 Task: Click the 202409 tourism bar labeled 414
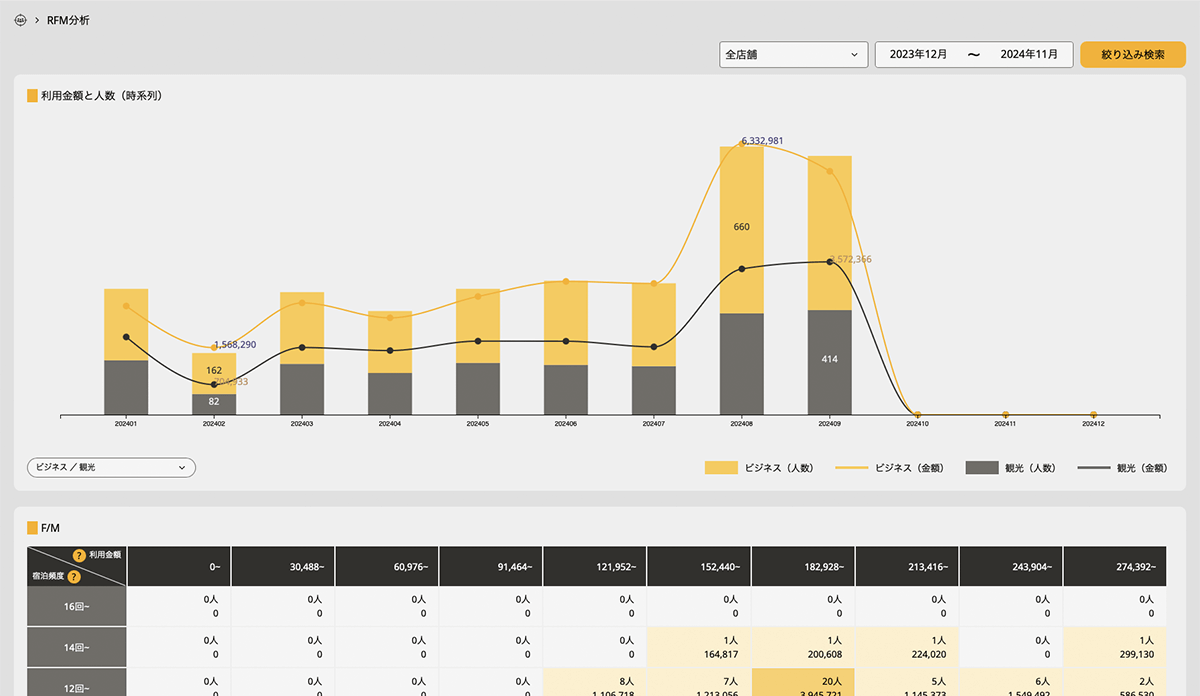click(829, 361)
